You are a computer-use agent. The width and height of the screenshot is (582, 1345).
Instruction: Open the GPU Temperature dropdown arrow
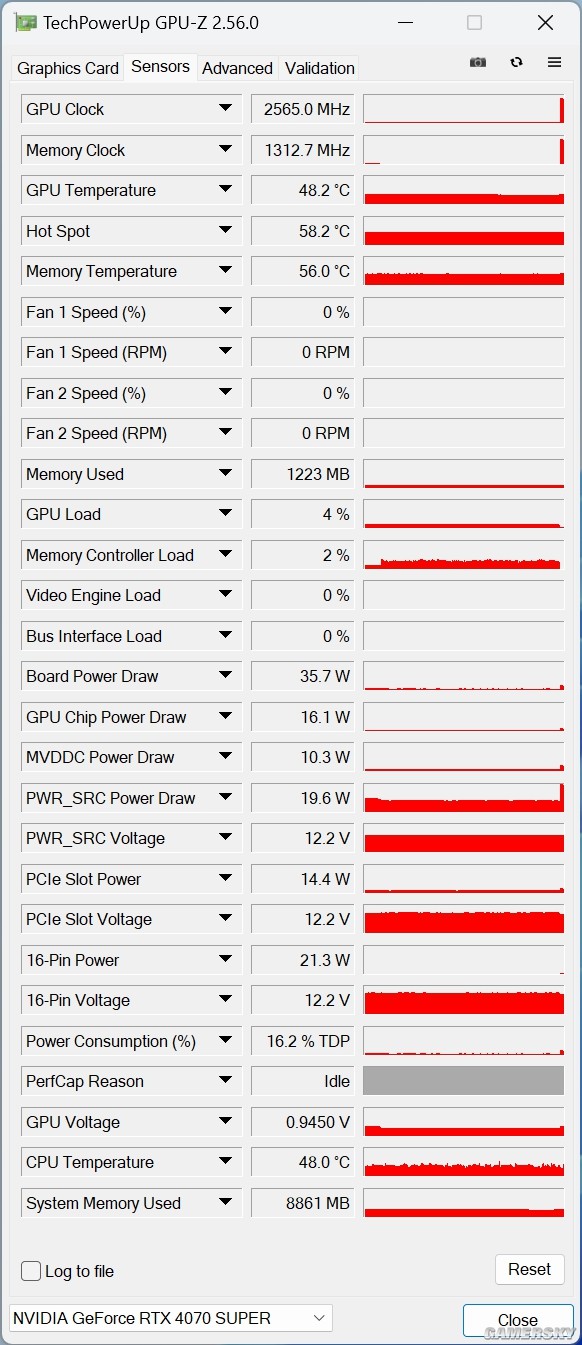tap(225, 190)
